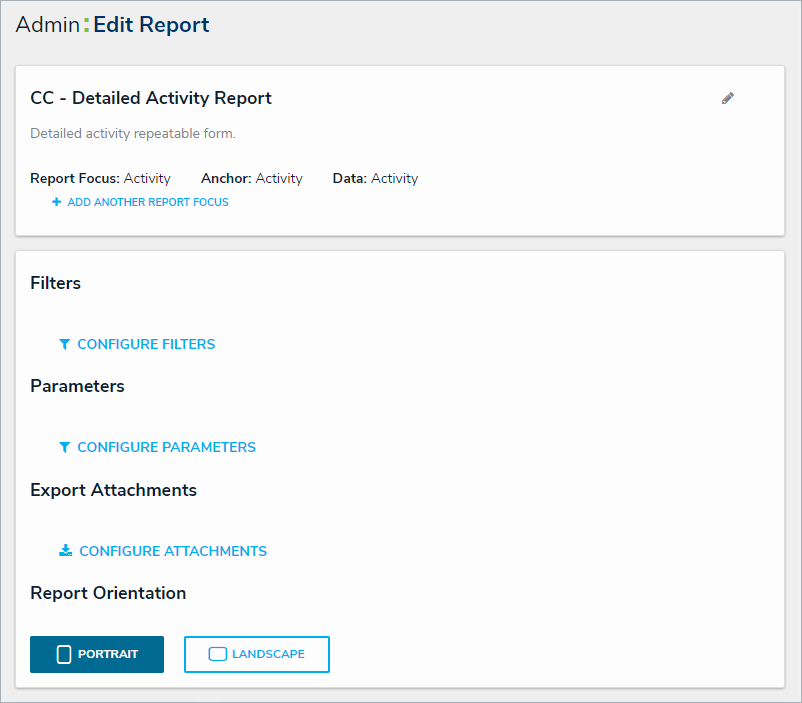Click the Export Attachments section heading
The image size is (802, 703).
(113, 490)
